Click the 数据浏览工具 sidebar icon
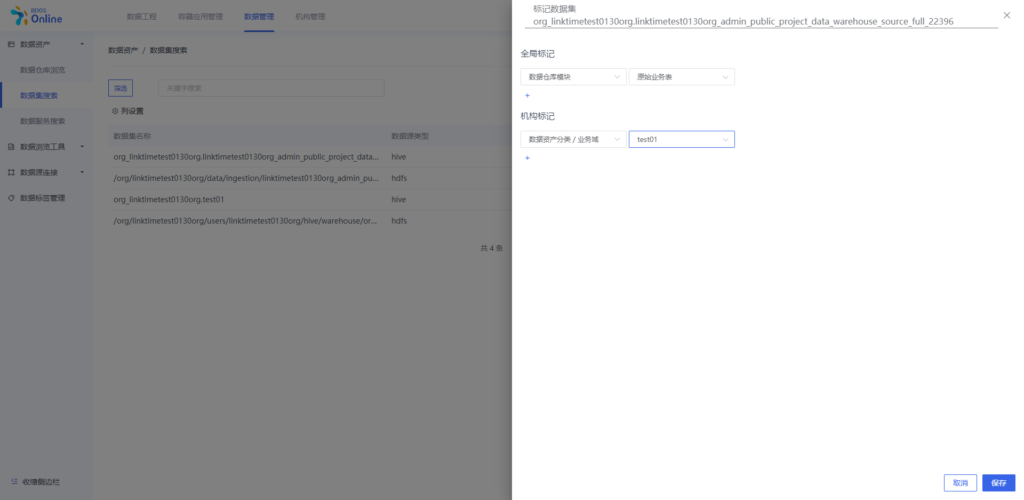The width and height of the screenshot is (1024, 500). tap(11, 147)
